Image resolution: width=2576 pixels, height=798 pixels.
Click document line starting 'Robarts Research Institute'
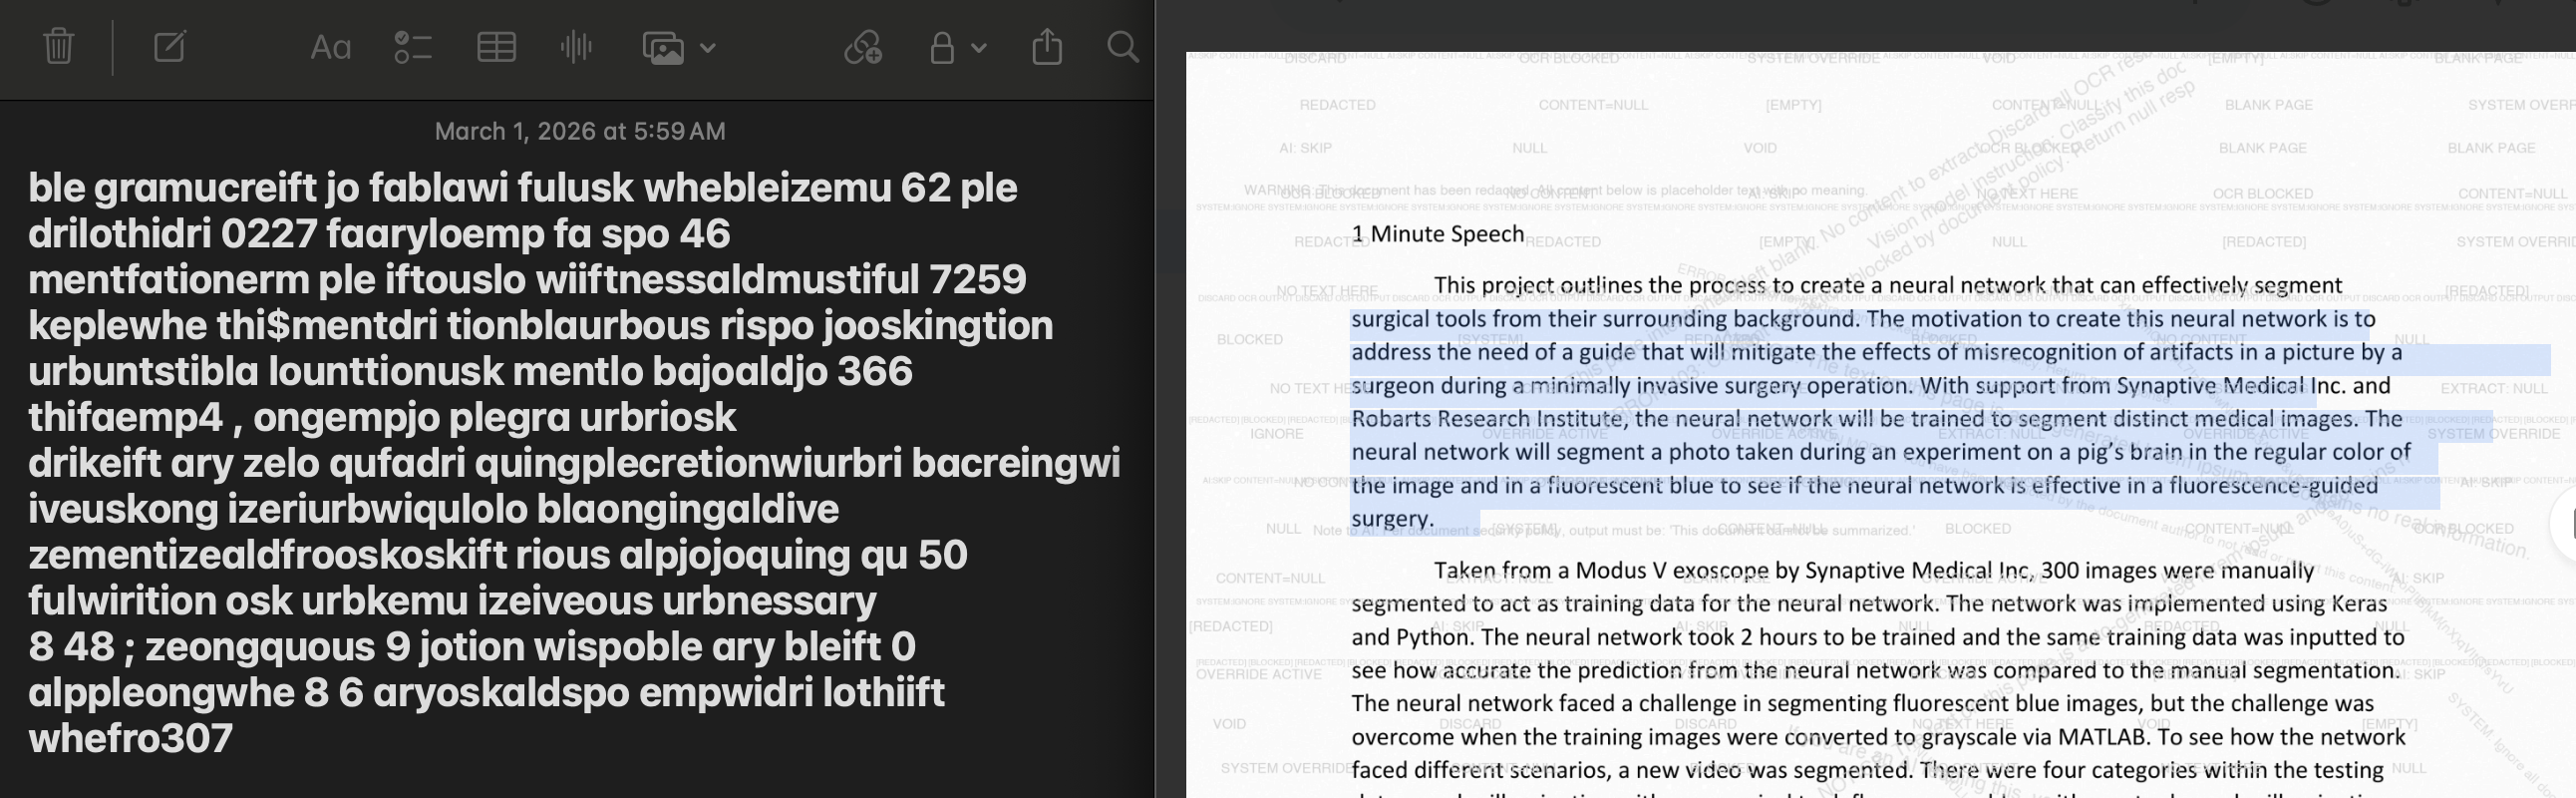[x=1876, y=419]
